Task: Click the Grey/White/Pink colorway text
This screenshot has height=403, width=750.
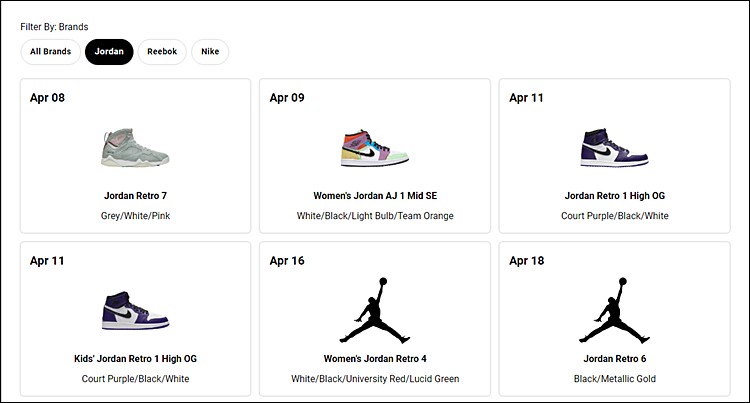Action: 135,216
